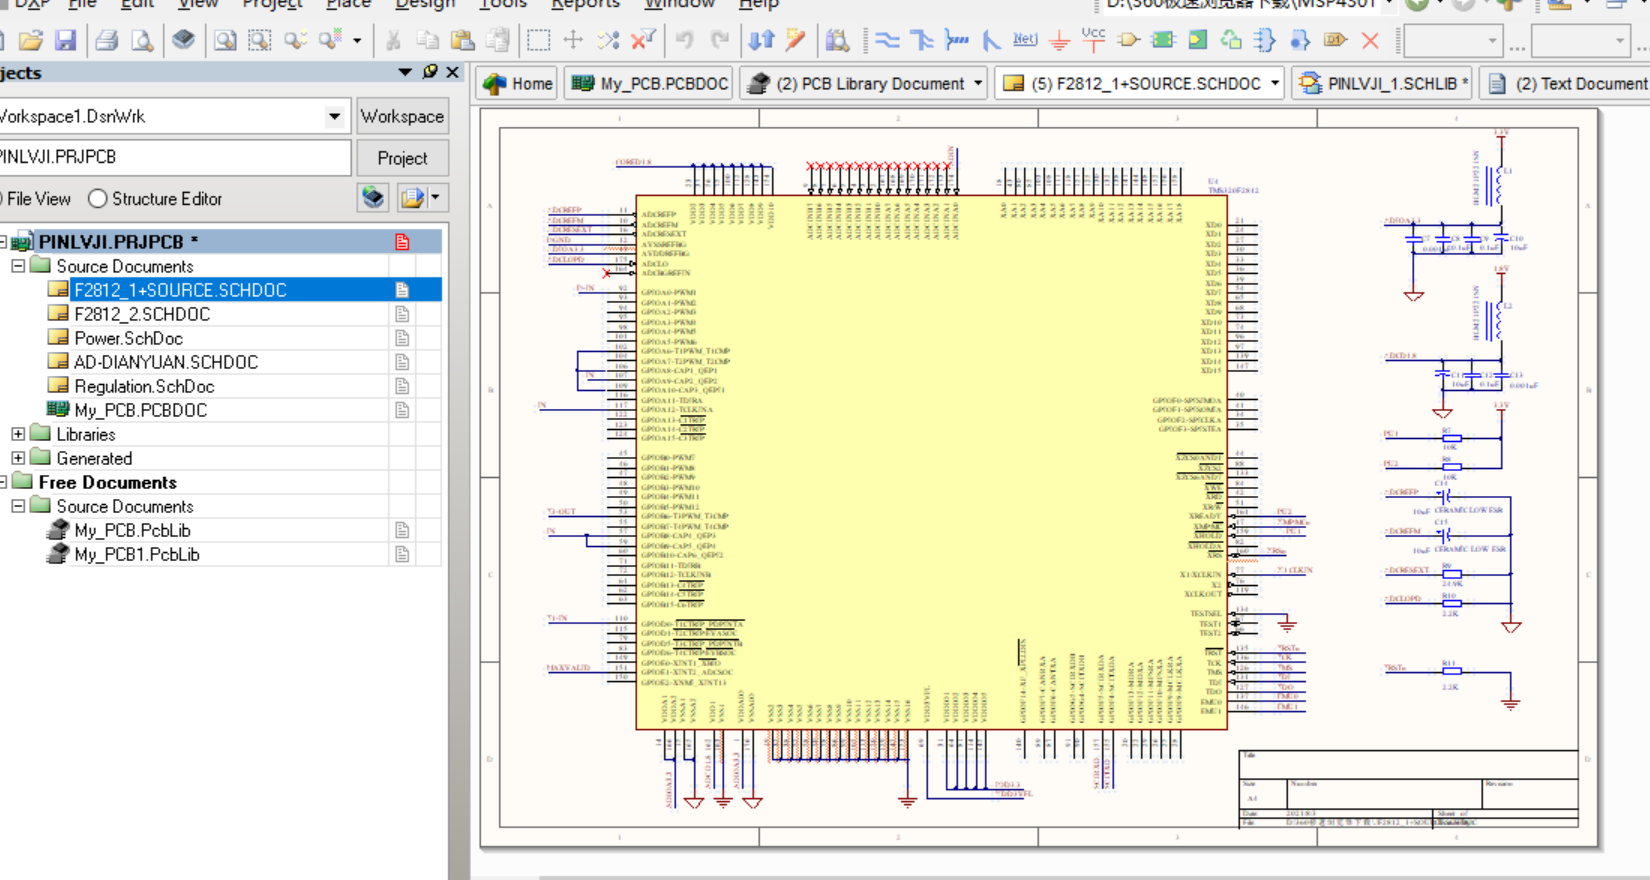
Task: Select My_PCB.PcbLib under Free Documents
Action: pos(132,530)
